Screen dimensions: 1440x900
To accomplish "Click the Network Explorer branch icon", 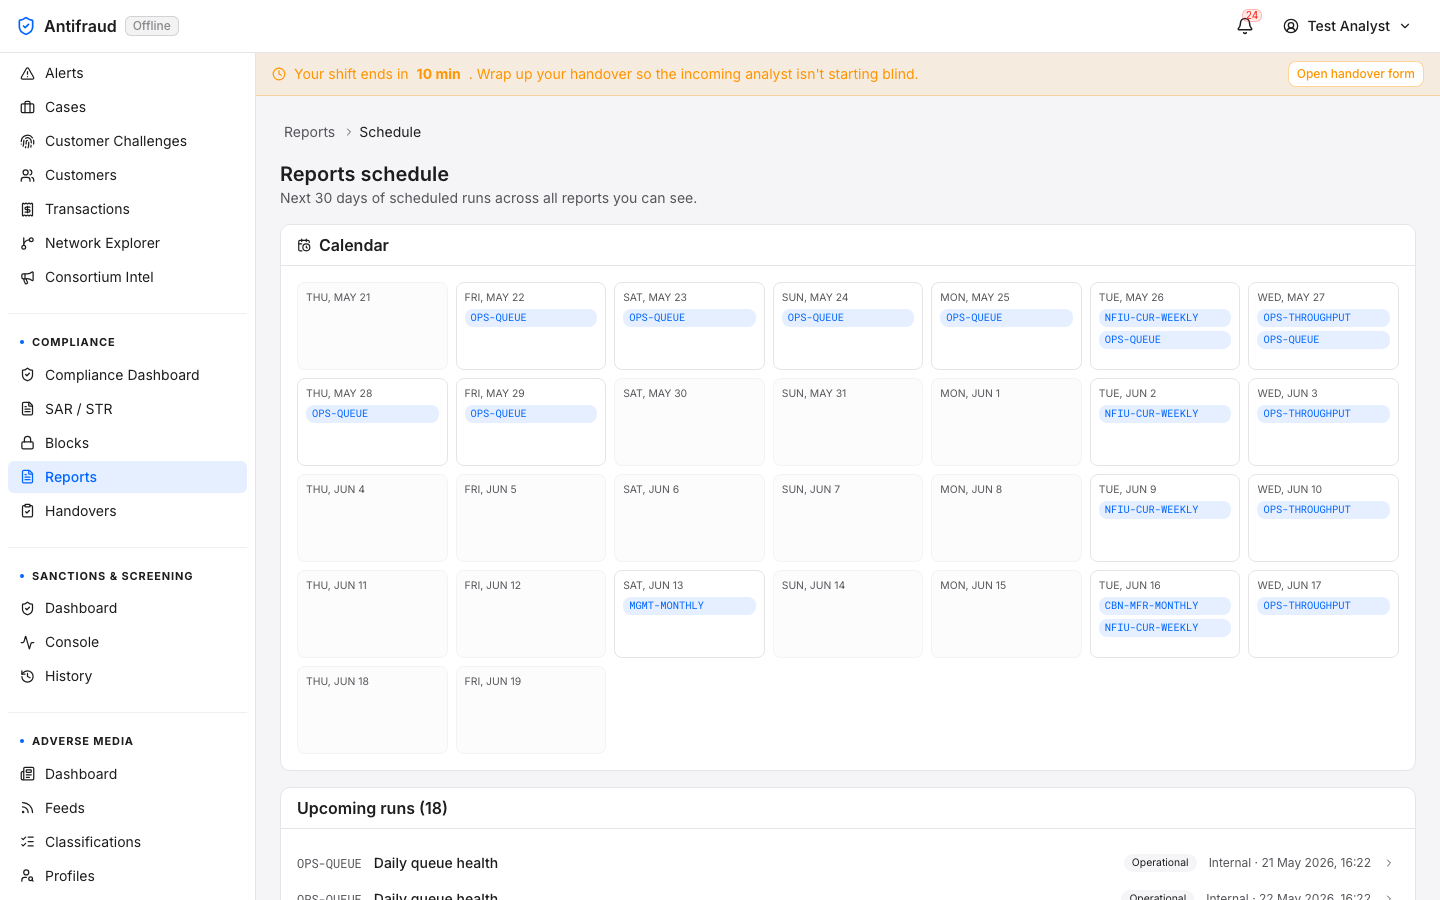I will coord(28,243).
